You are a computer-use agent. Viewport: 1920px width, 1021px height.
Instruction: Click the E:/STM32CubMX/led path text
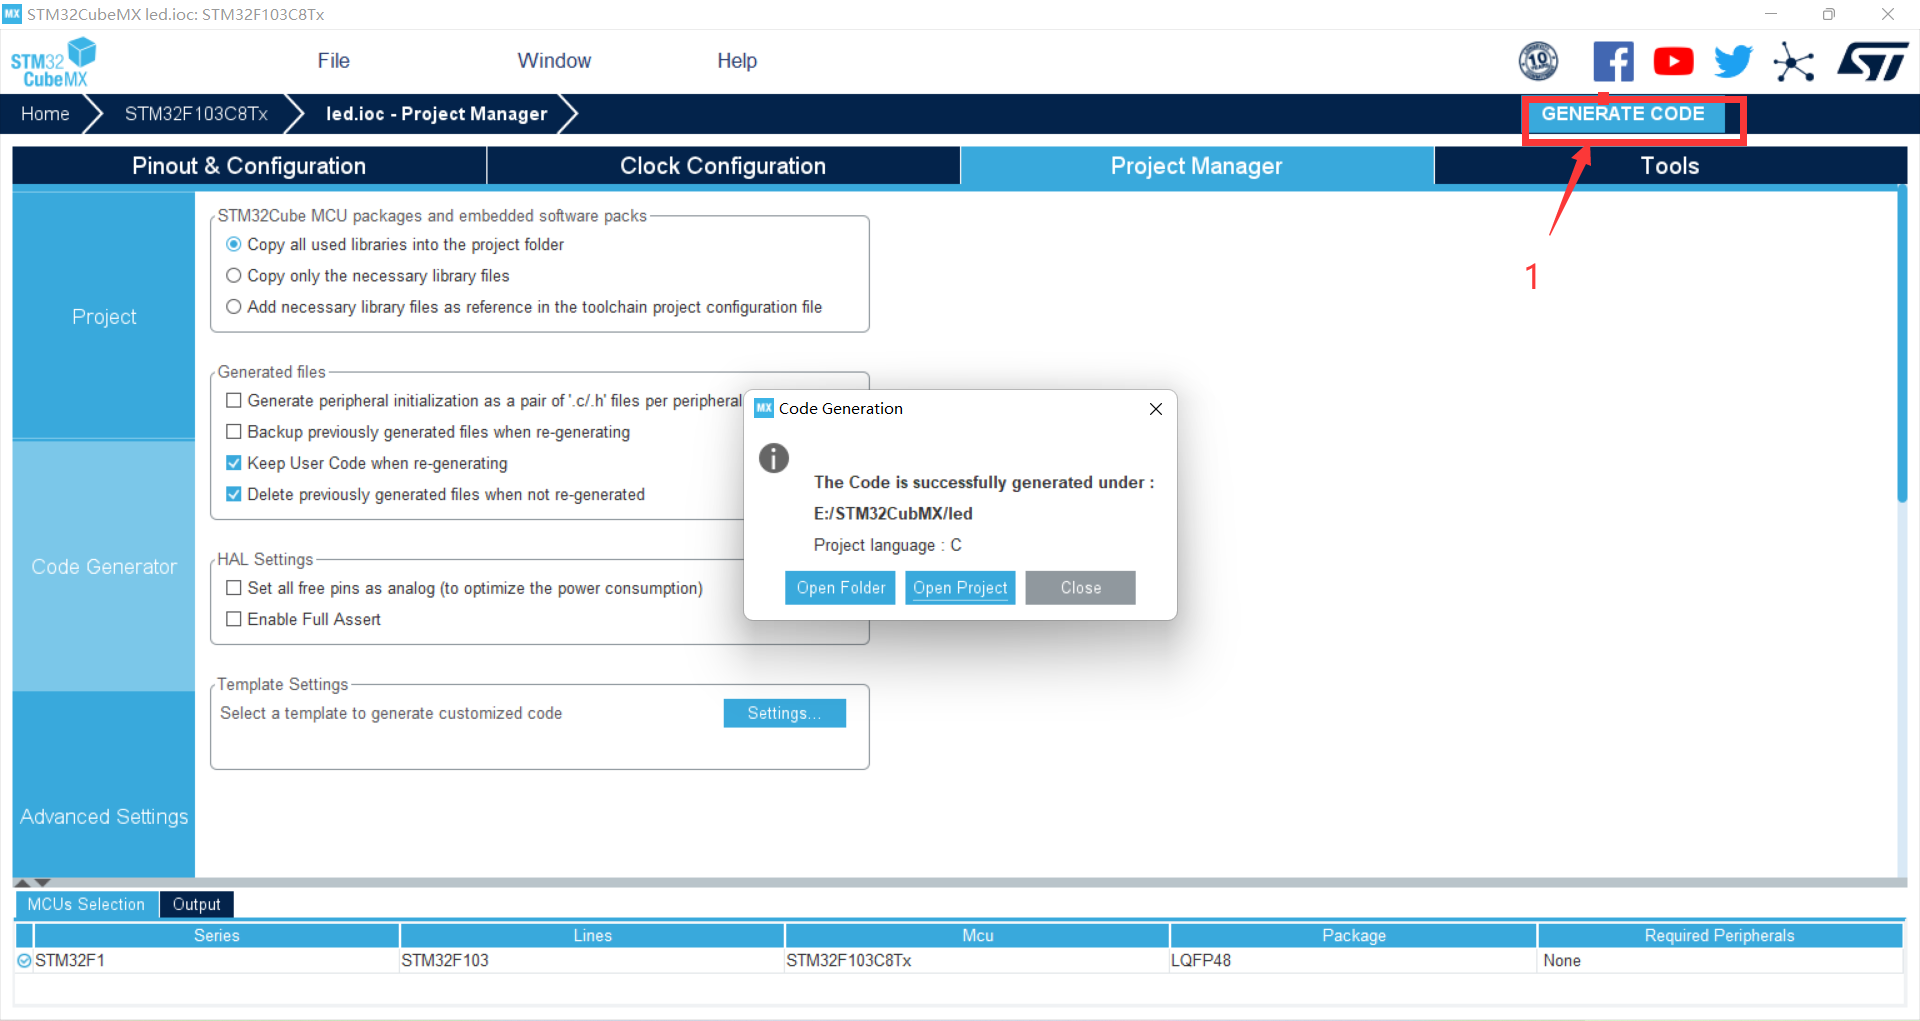892,513
